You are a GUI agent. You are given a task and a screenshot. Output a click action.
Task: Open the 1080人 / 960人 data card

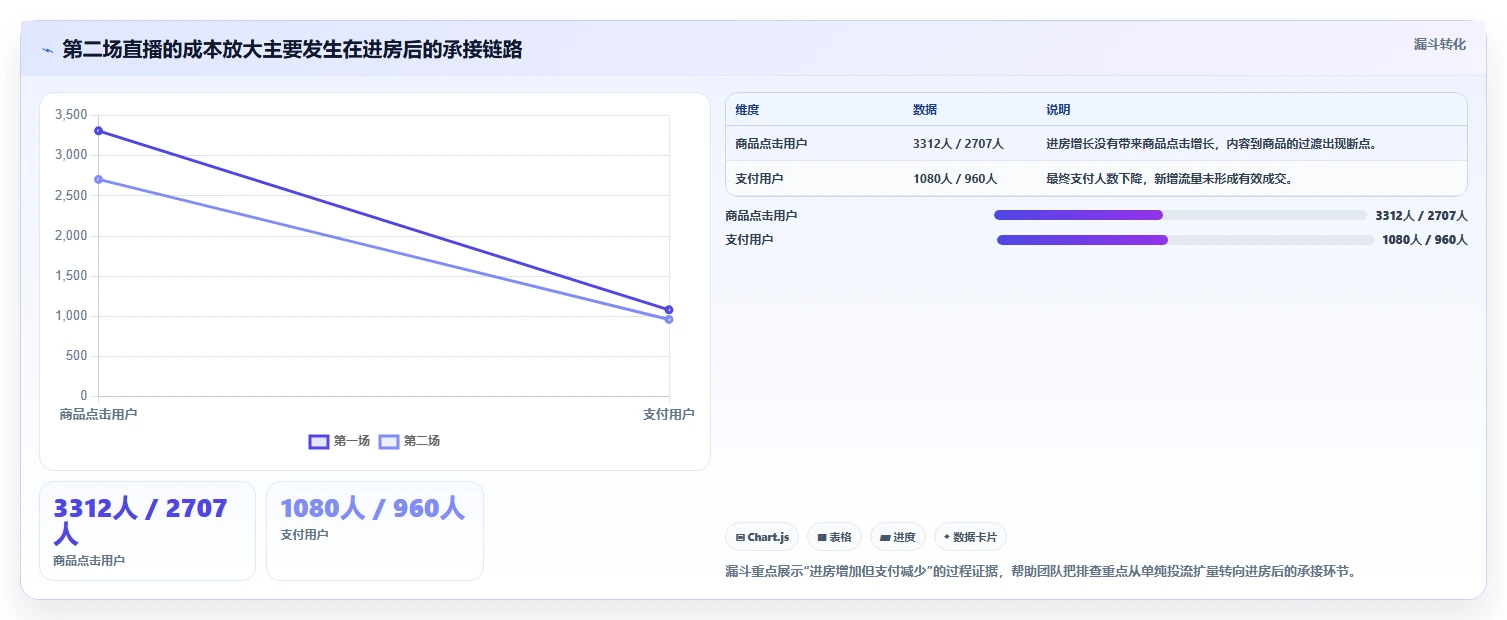click(x=375, y=531)
